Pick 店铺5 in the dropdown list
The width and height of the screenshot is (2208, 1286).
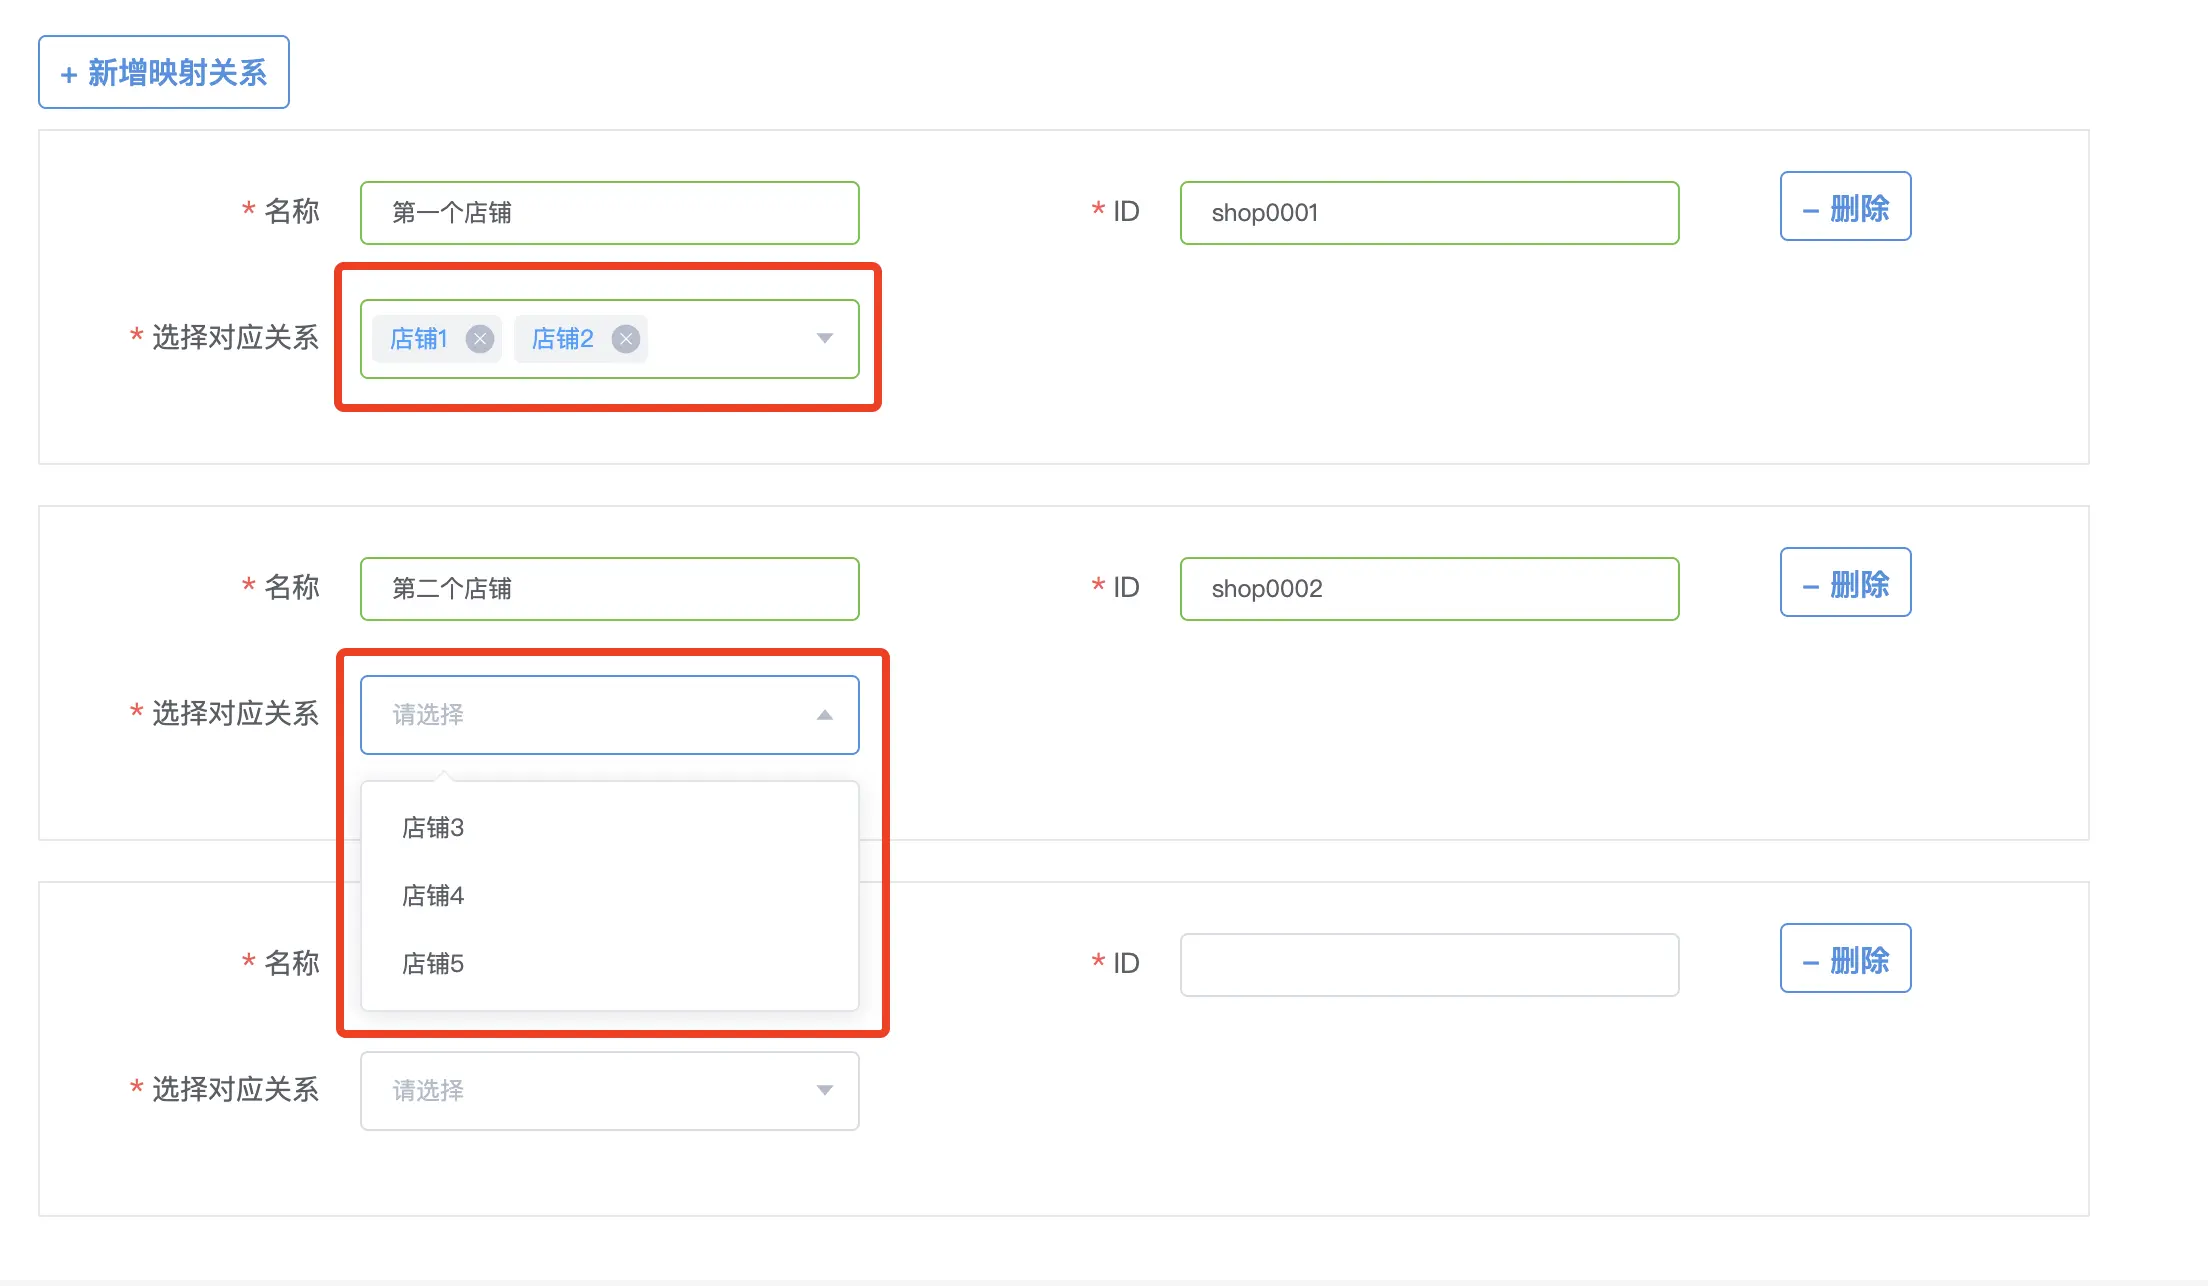[433, 964]
